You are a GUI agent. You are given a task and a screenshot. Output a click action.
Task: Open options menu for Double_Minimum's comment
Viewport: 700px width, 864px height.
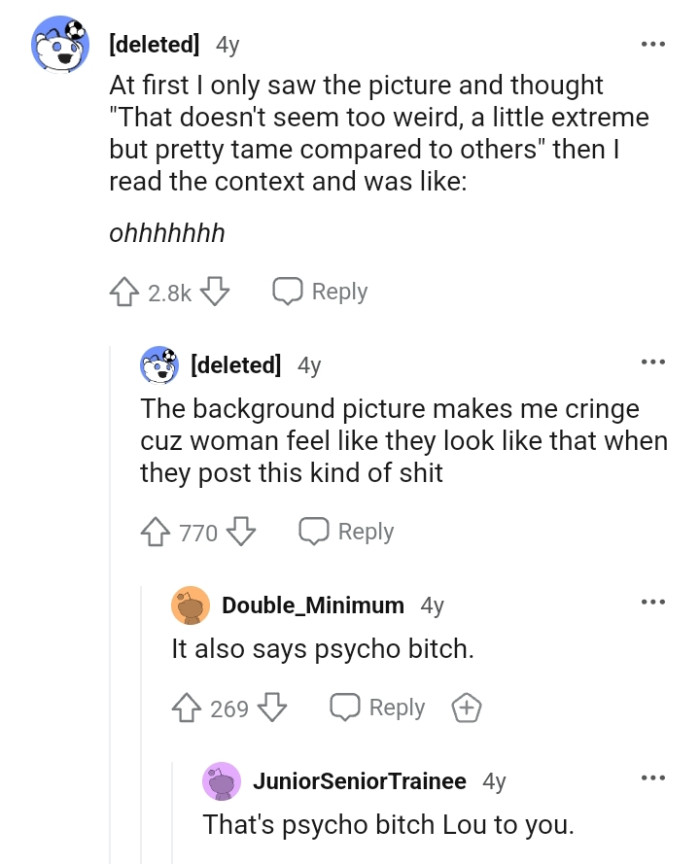point(652,603)
